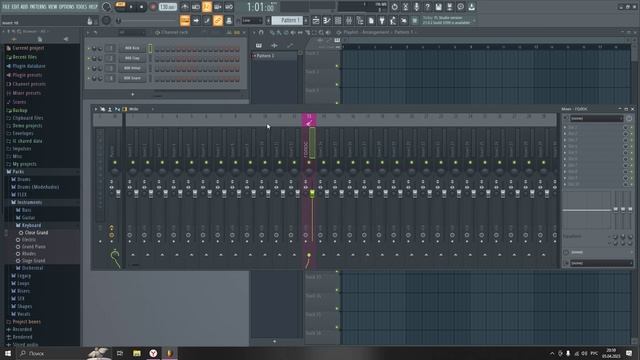Click the red Record button
This screenshot has width=640, height=360.
click(x=153, y=7)
